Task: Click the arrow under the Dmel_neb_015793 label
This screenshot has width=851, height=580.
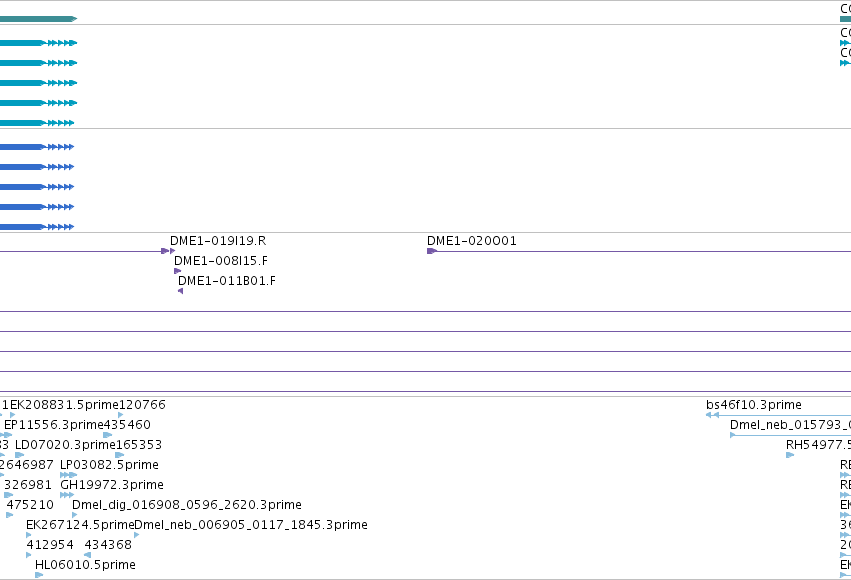Action: click(733, 435)
